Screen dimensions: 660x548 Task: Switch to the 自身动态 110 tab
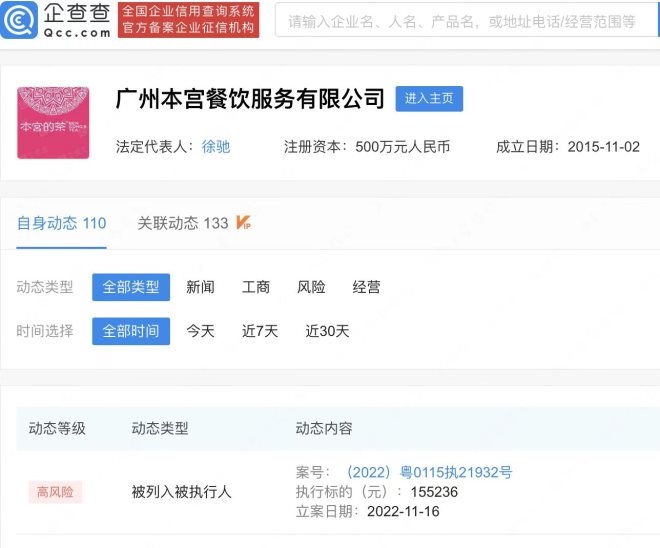pyautogui.click(x=61, y=224)
